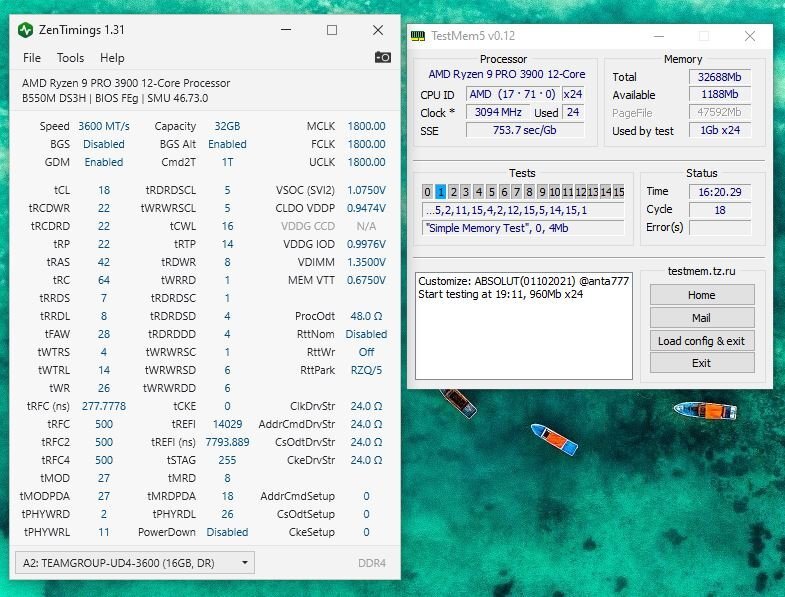
Task: Click the Exit button in TestMem5
Action: pyautogui.click(x=702, y=363)
